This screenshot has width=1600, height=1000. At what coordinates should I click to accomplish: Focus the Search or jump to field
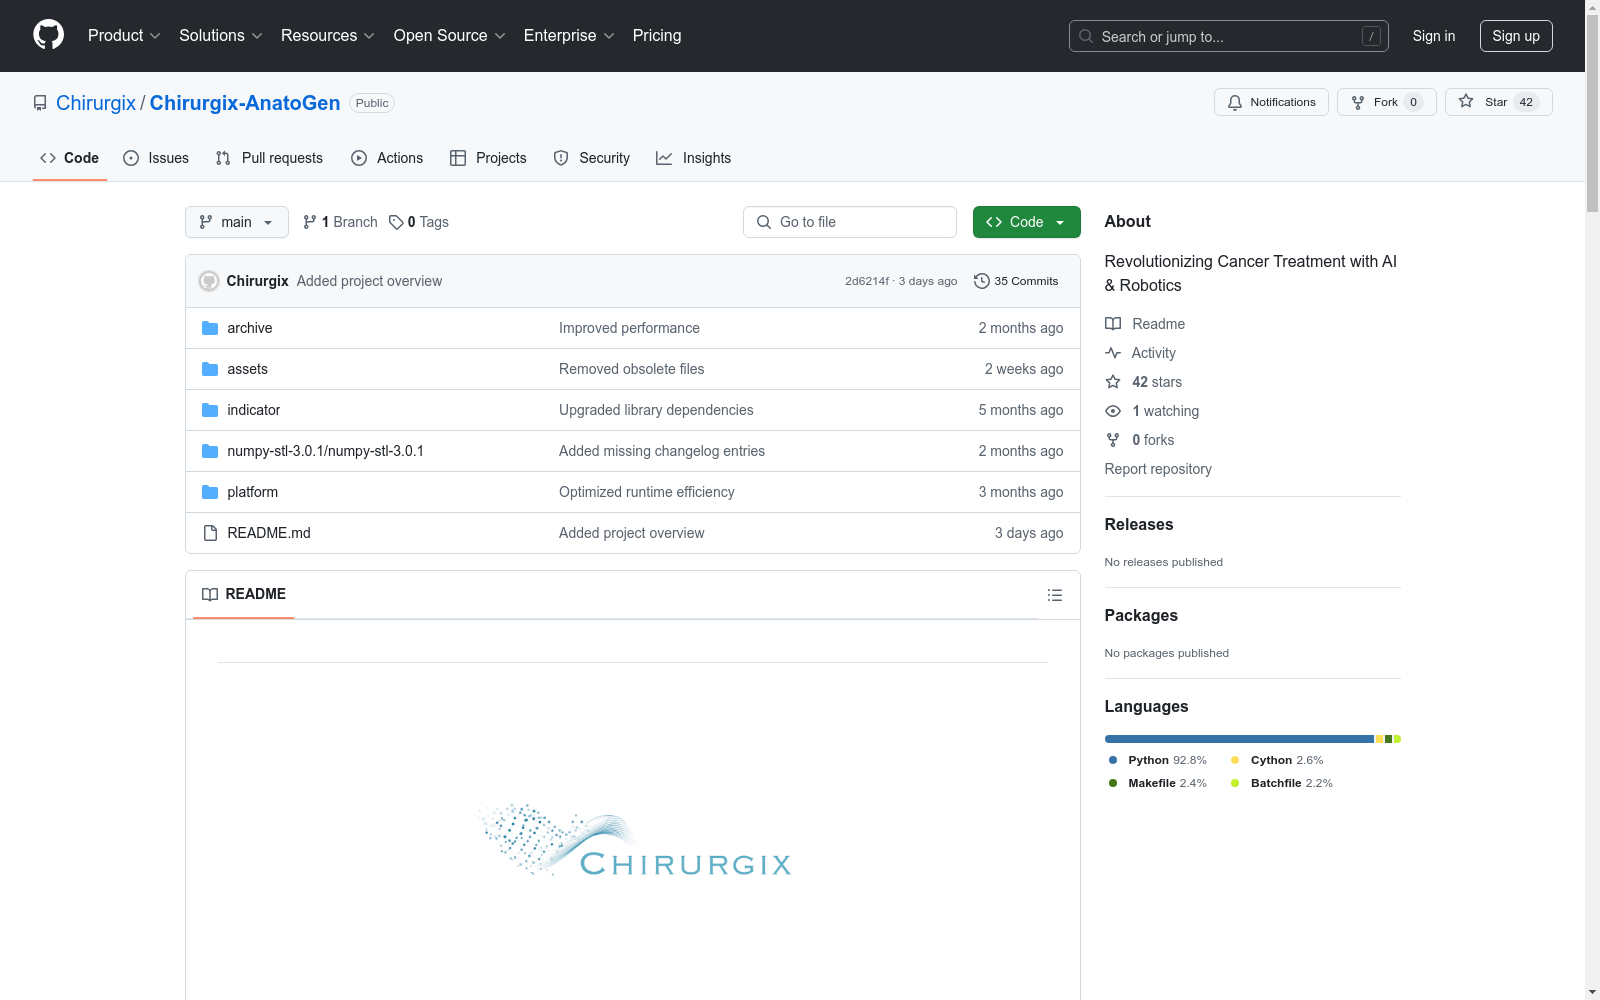[x=1229, y=36]
